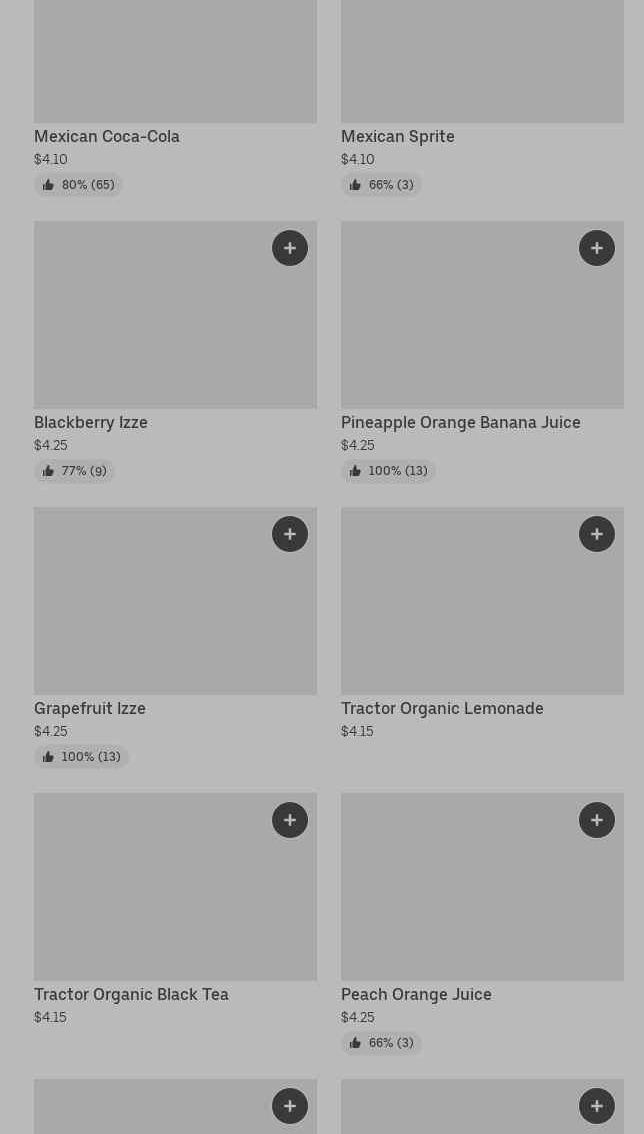This screenshot has width=644, height=1134.
Task: Add Tractor Organic Lemonade to cart
Action: pos(597,534)
